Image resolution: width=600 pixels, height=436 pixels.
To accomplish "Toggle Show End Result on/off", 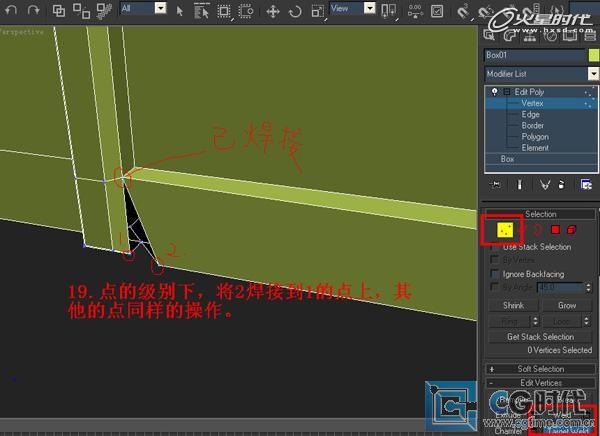I will pyautogui.click(x=519, y=185).
